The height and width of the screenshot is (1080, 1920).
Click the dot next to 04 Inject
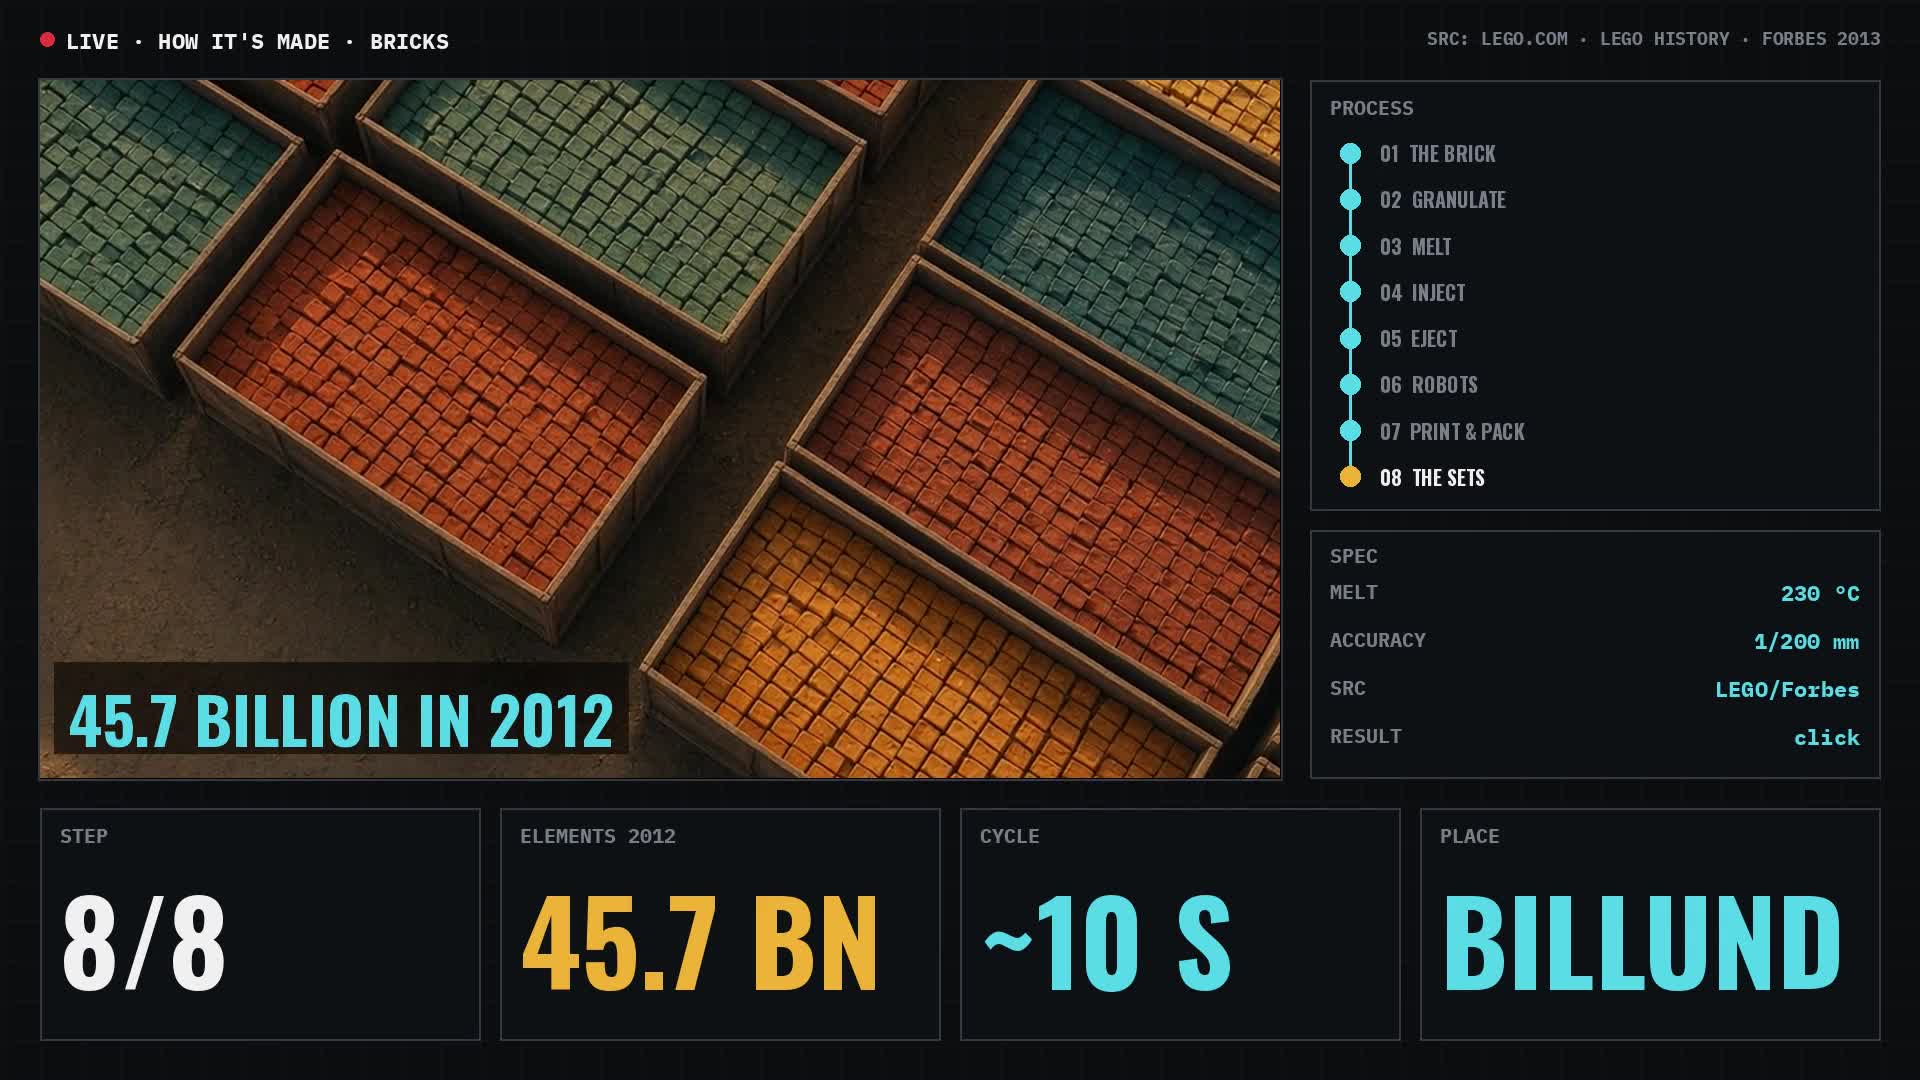tap(1350, 292)
